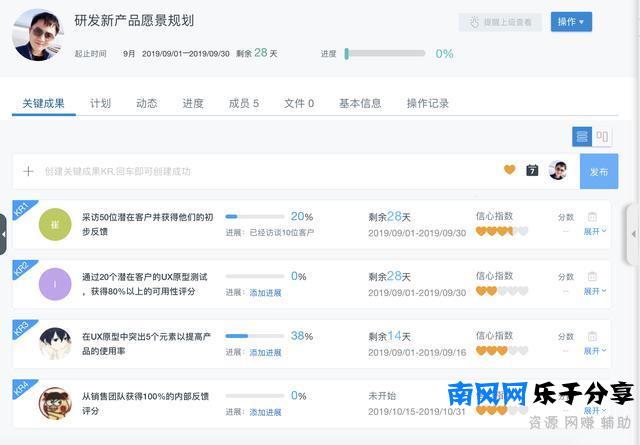The width and height of the screenshot is (640, 445).
Task: Click the KR3 confidence hearts rating
Action: (x=502, y=351)
